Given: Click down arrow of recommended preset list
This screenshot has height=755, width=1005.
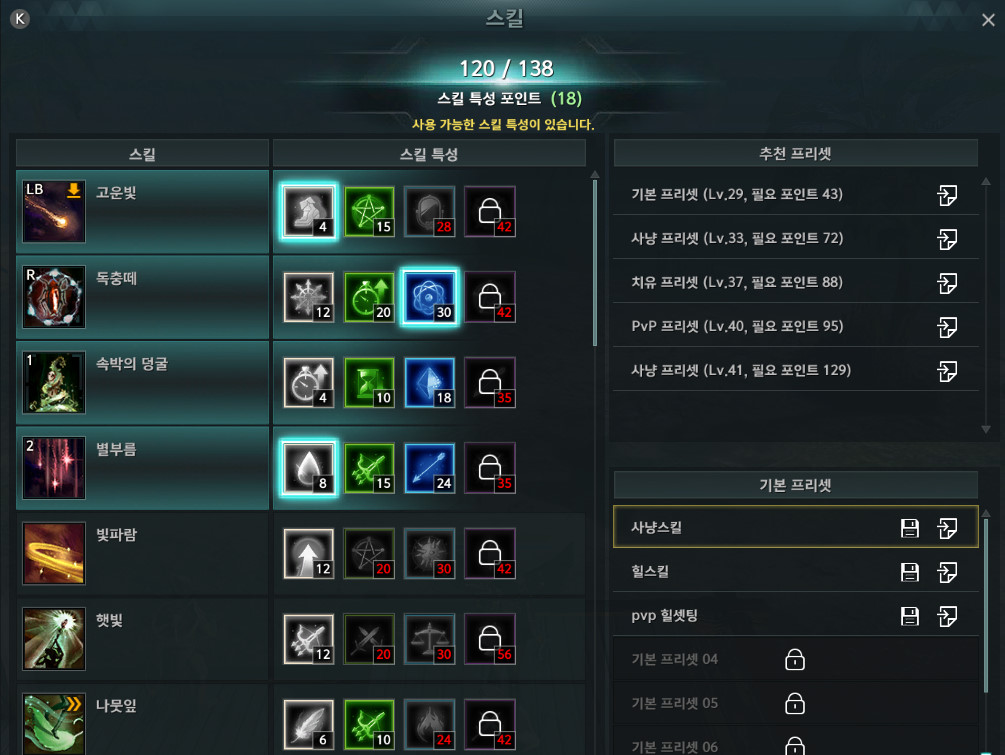Looking at the screenshot, I should tap(986, 429).
